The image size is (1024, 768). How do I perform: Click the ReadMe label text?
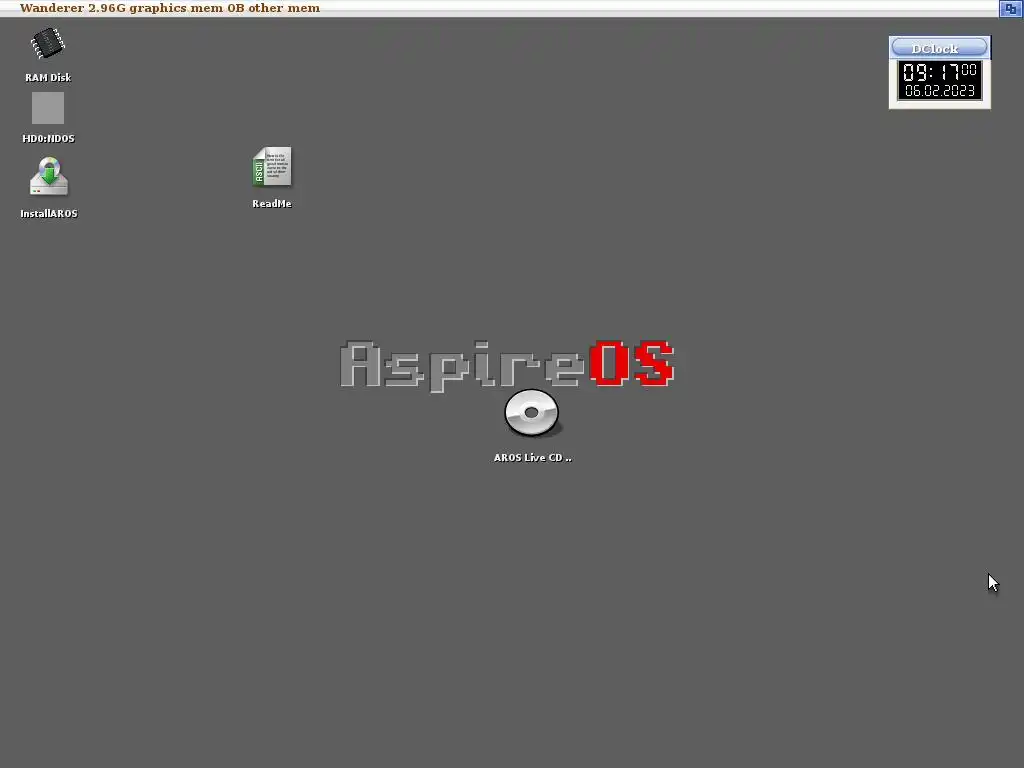(272, 204)
